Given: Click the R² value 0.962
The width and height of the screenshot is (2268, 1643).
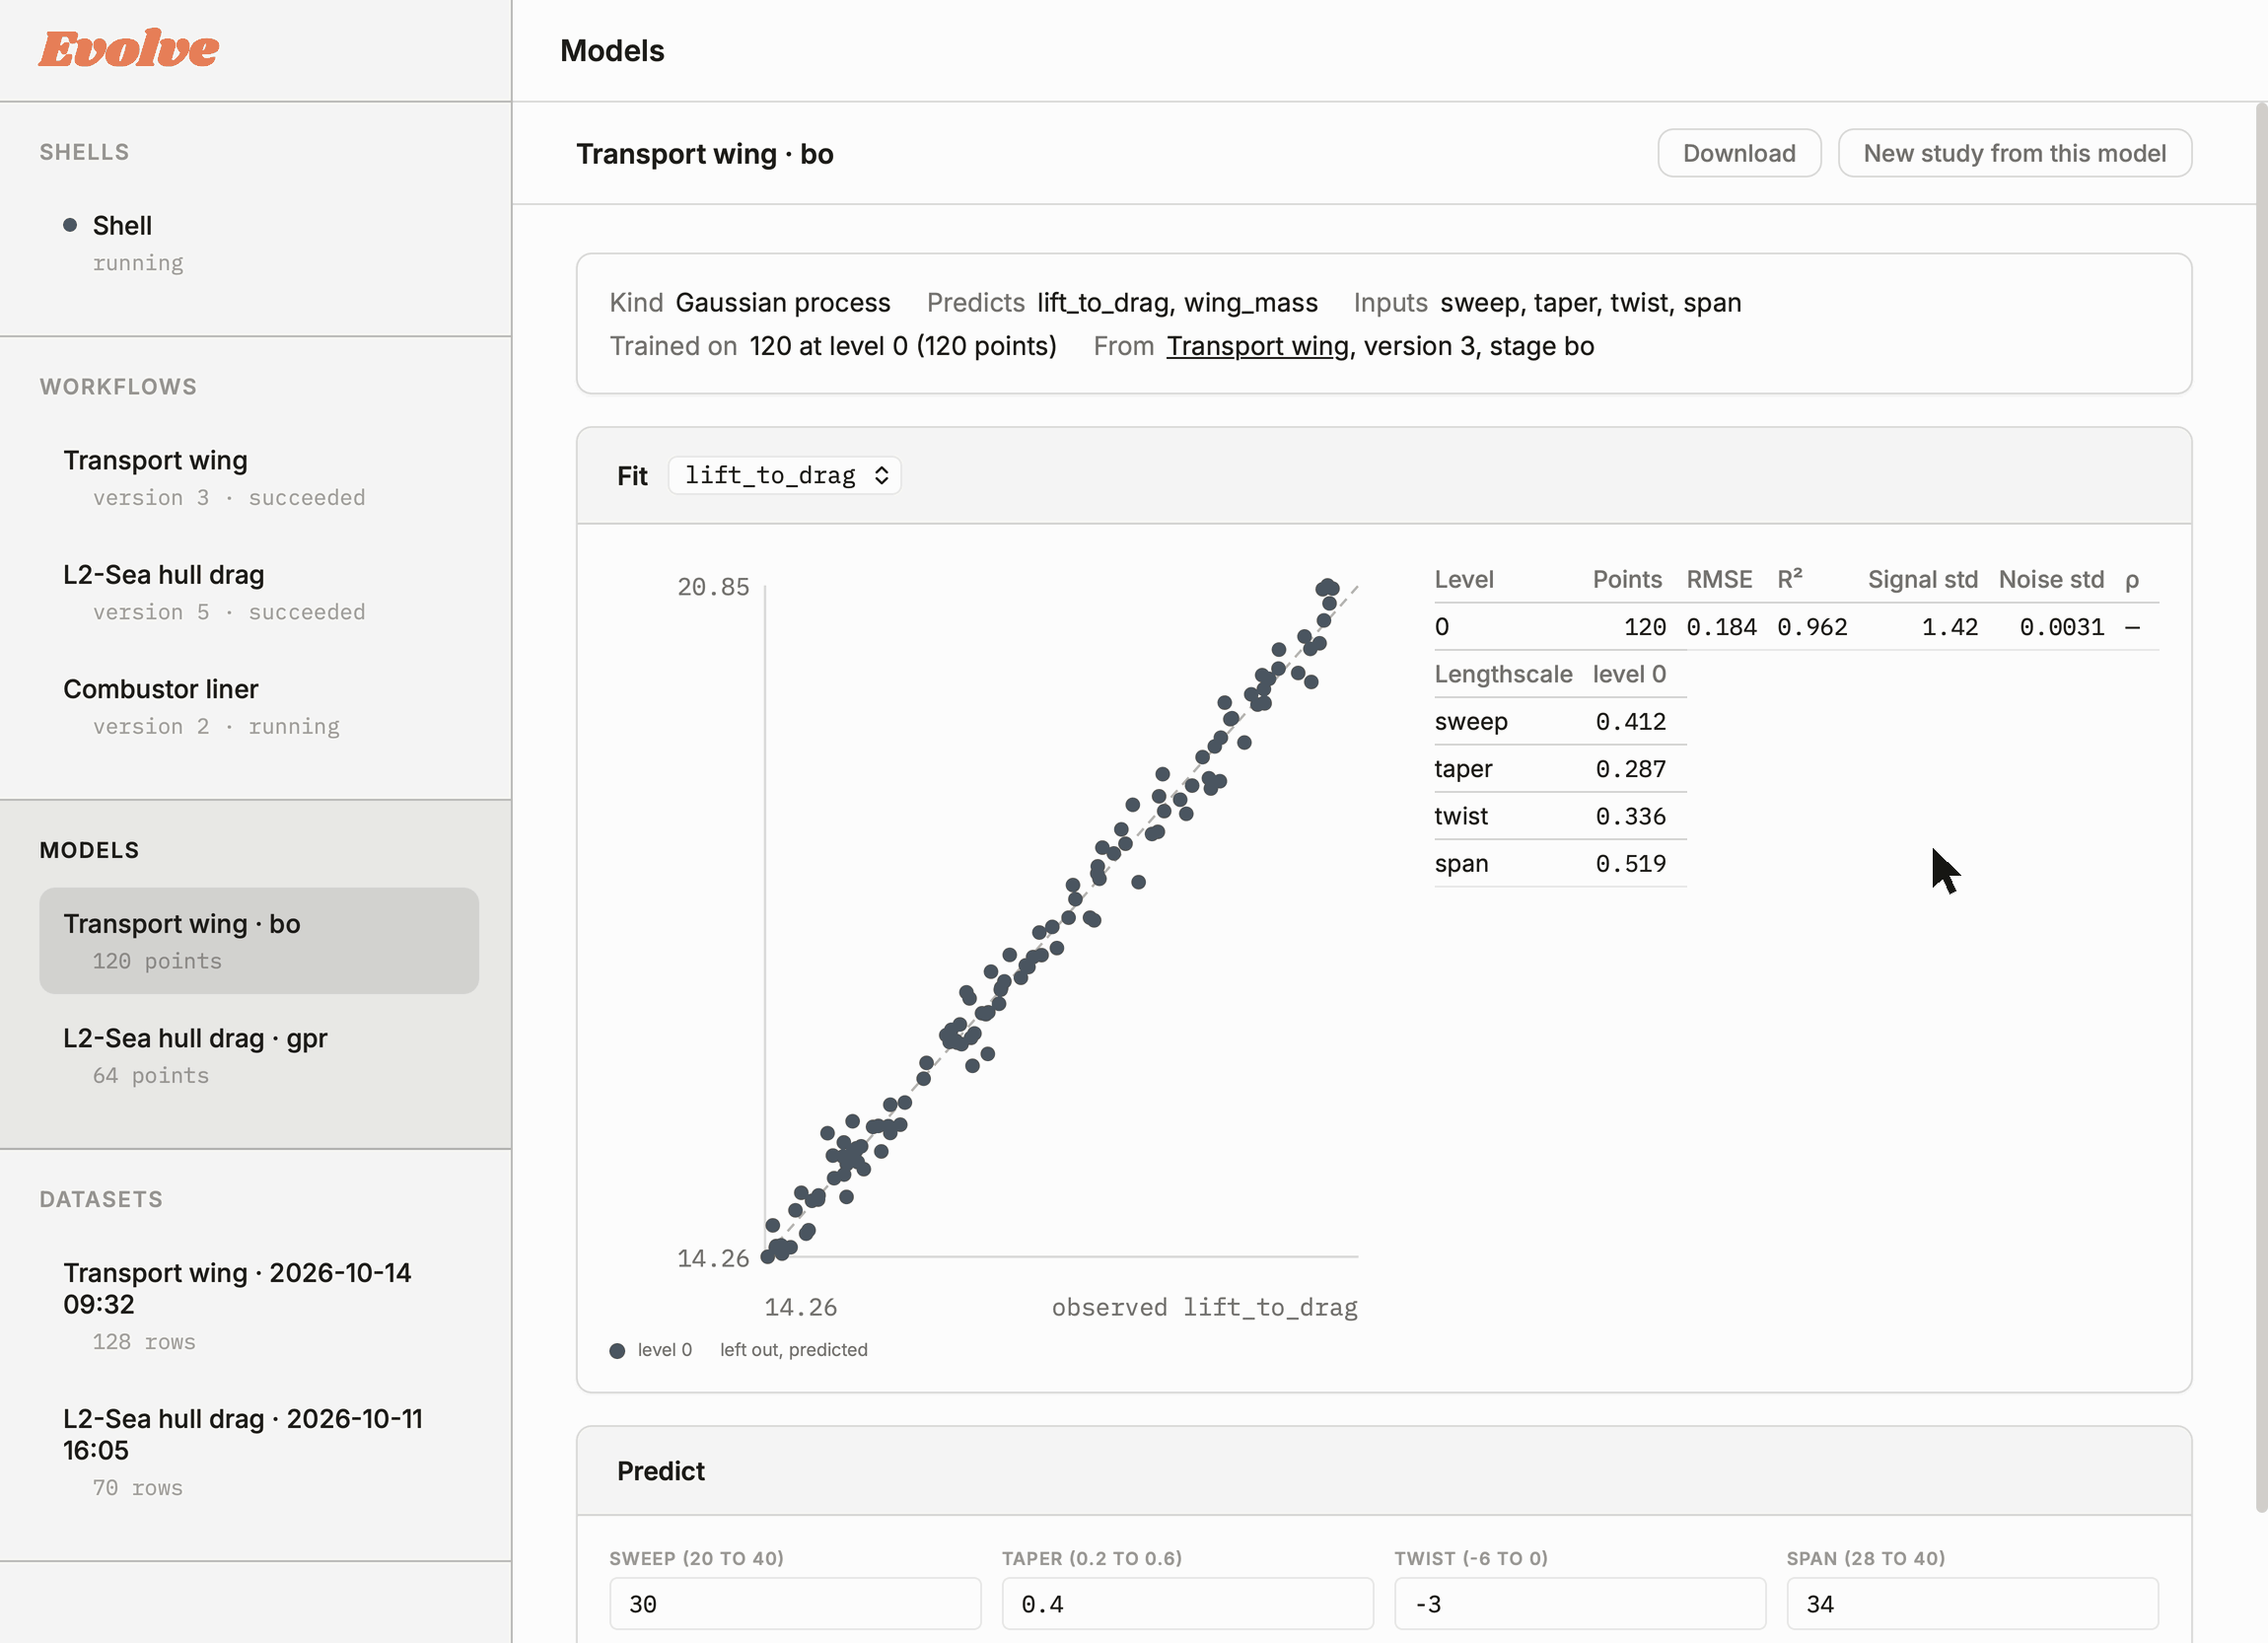Looking at the screenshot, I should pyautogui.click(x=1812, y=627).
